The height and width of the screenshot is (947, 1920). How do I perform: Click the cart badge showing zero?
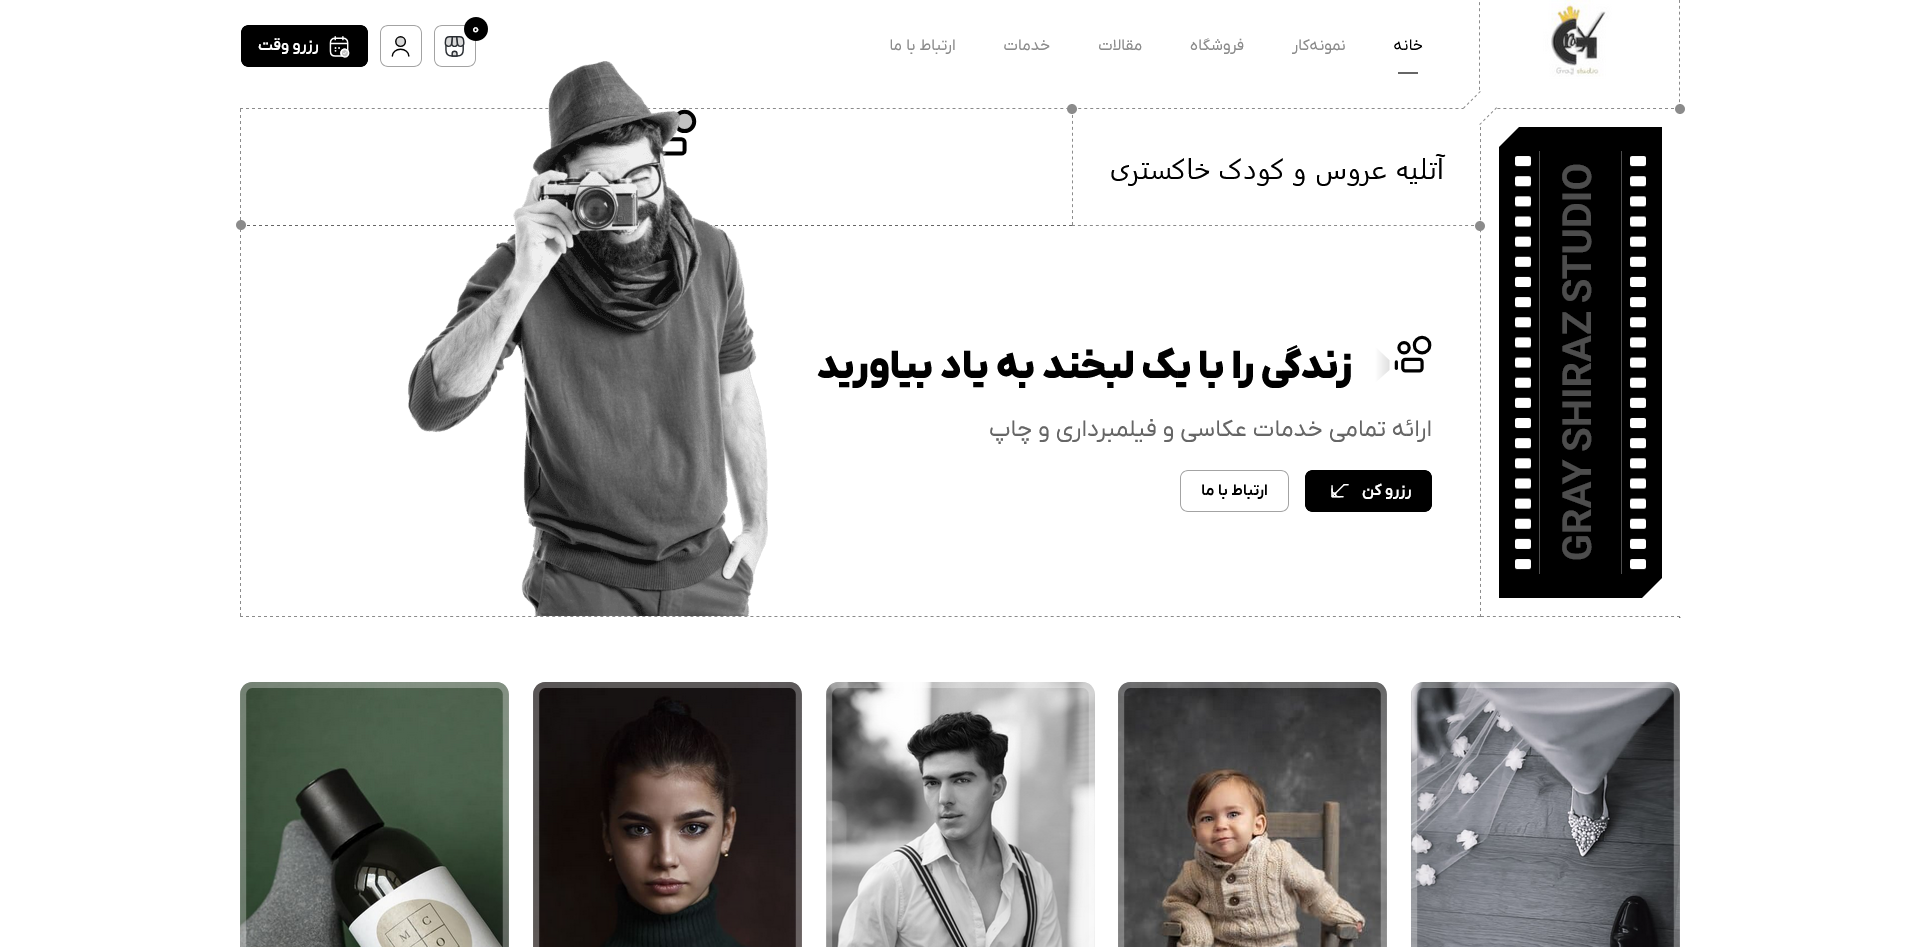[476, 29]
